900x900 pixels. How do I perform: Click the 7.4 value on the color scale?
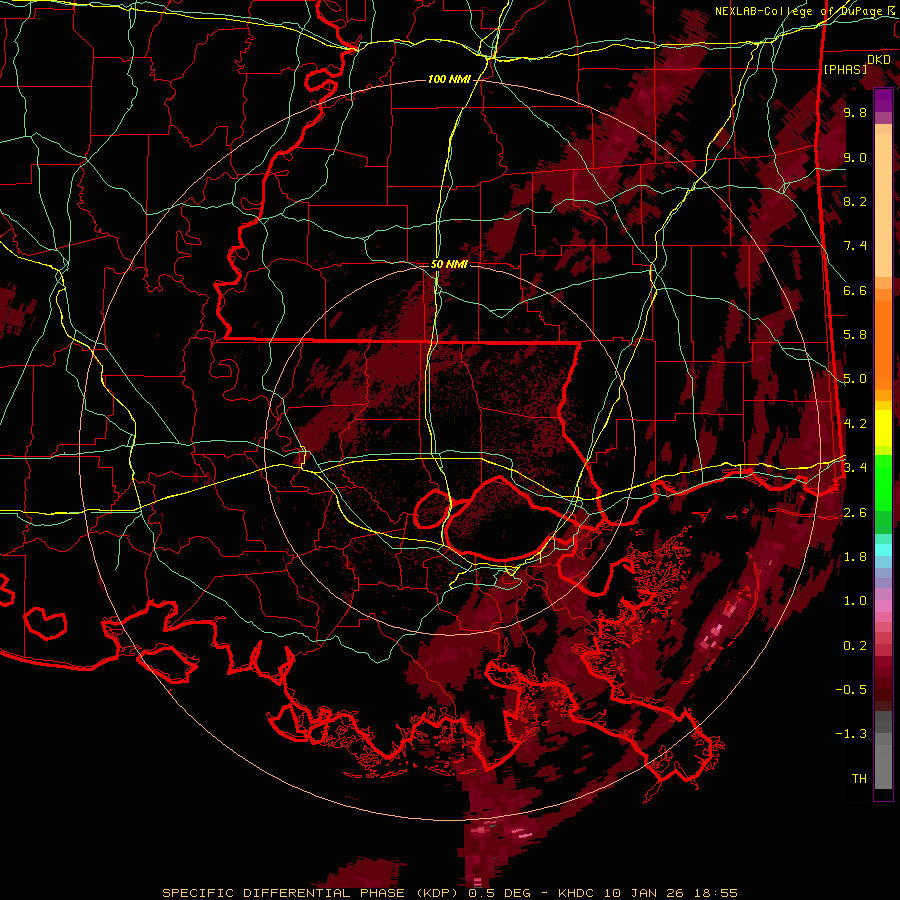coord(855,246)
